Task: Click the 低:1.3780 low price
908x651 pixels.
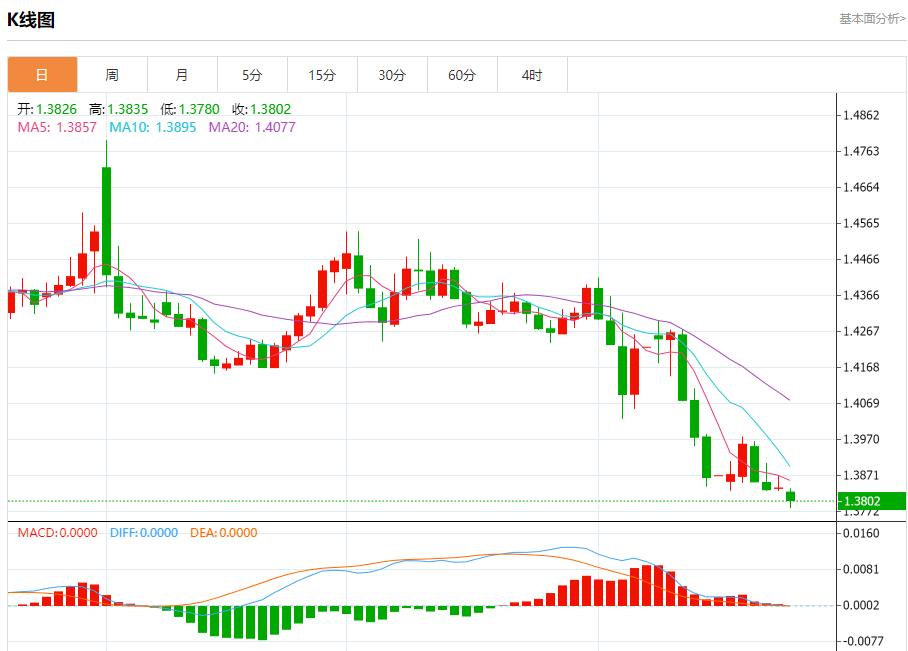Action: (190, 109)
